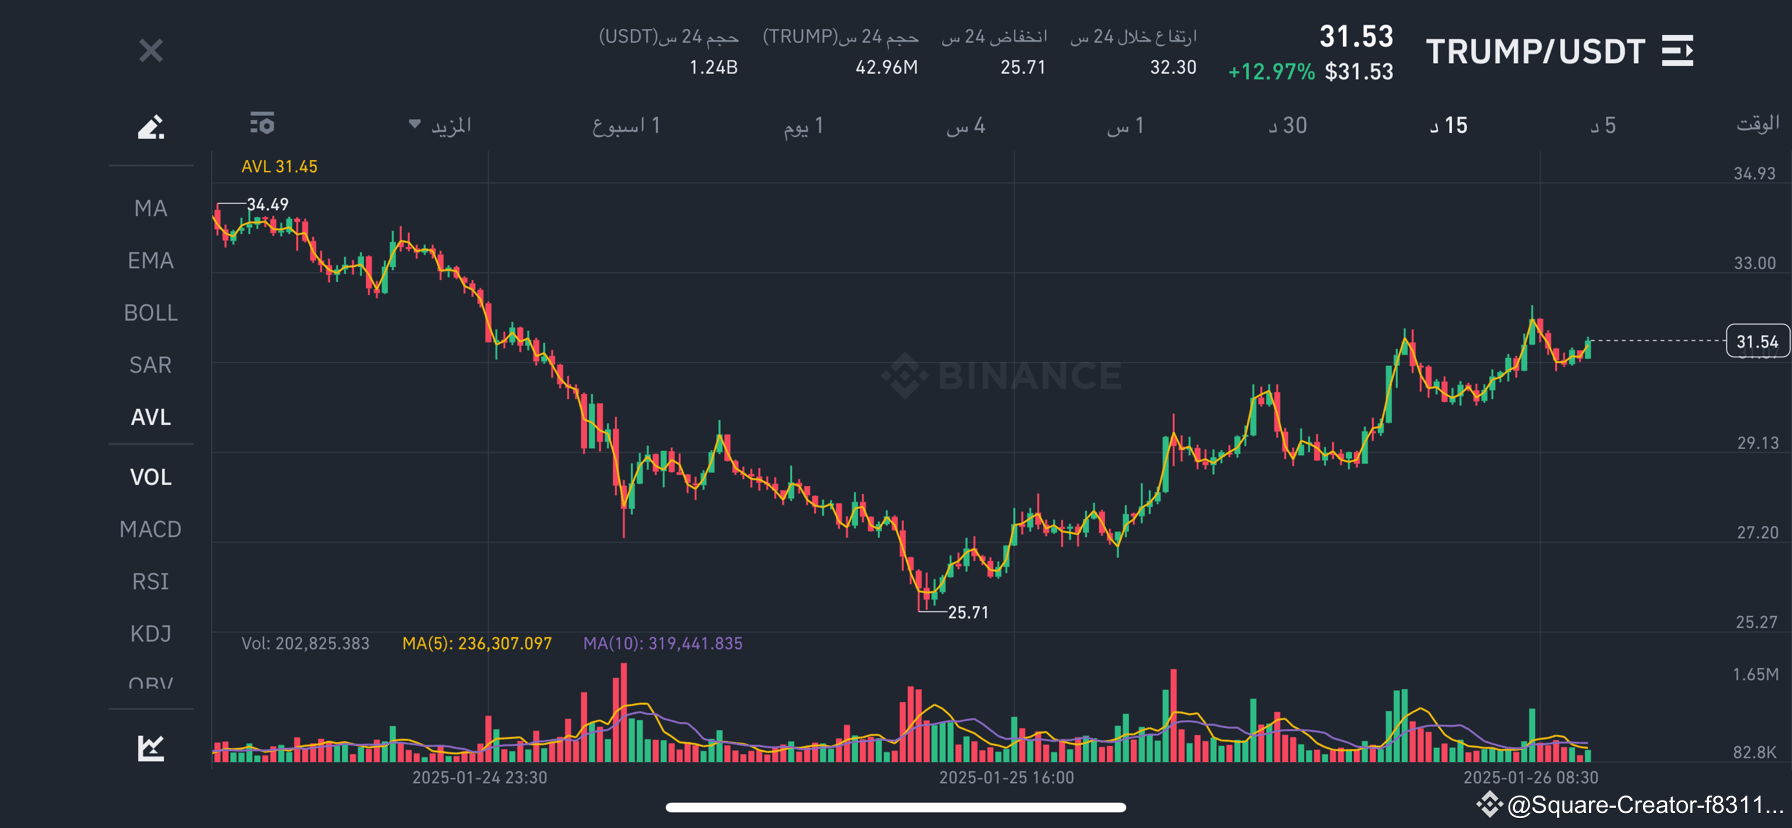Viewport: 1792px width, 828px height.
Task: Open the indicator settings icon
Action: pos(262,123)
